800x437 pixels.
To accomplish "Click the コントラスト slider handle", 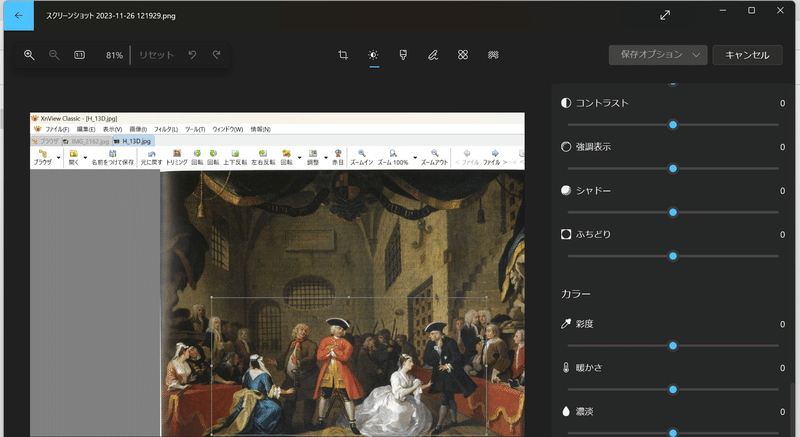I will [673, 124].
